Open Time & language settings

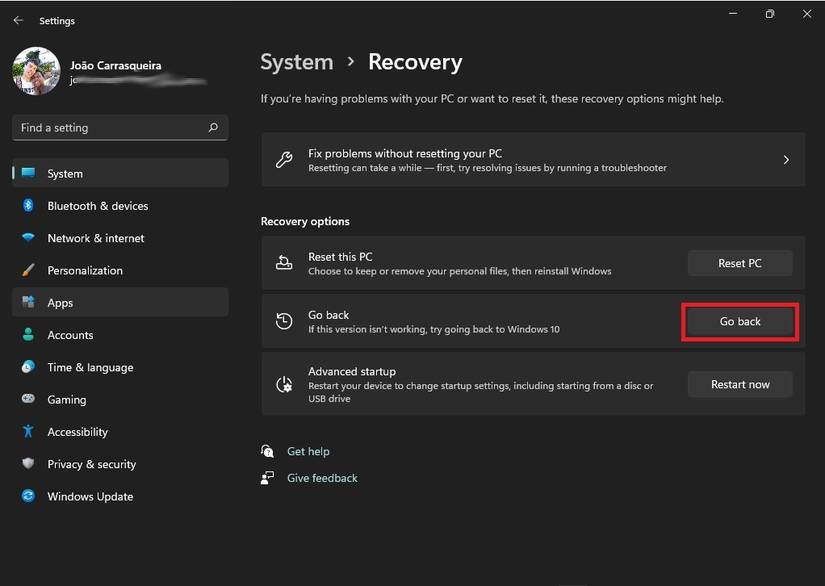[x=120, y=367]
